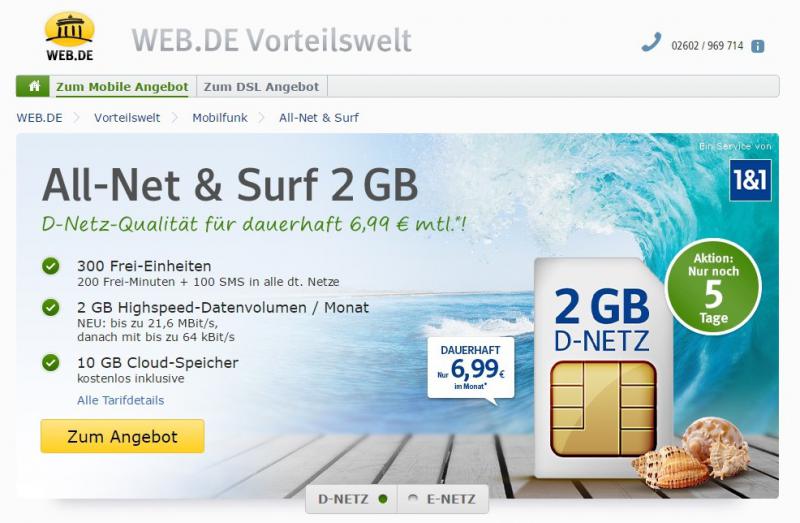Click the 1&1 logo badge

[x=750, y=180]
